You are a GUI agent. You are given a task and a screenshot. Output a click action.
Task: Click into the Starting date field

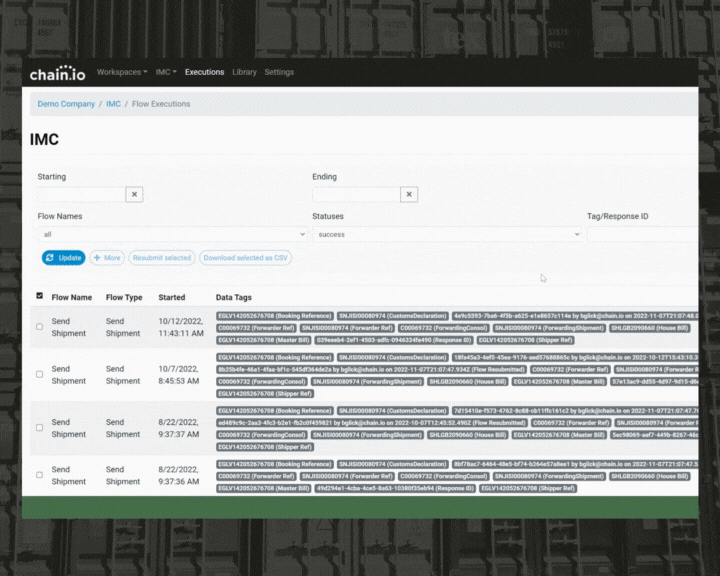(x=81, y=194)
